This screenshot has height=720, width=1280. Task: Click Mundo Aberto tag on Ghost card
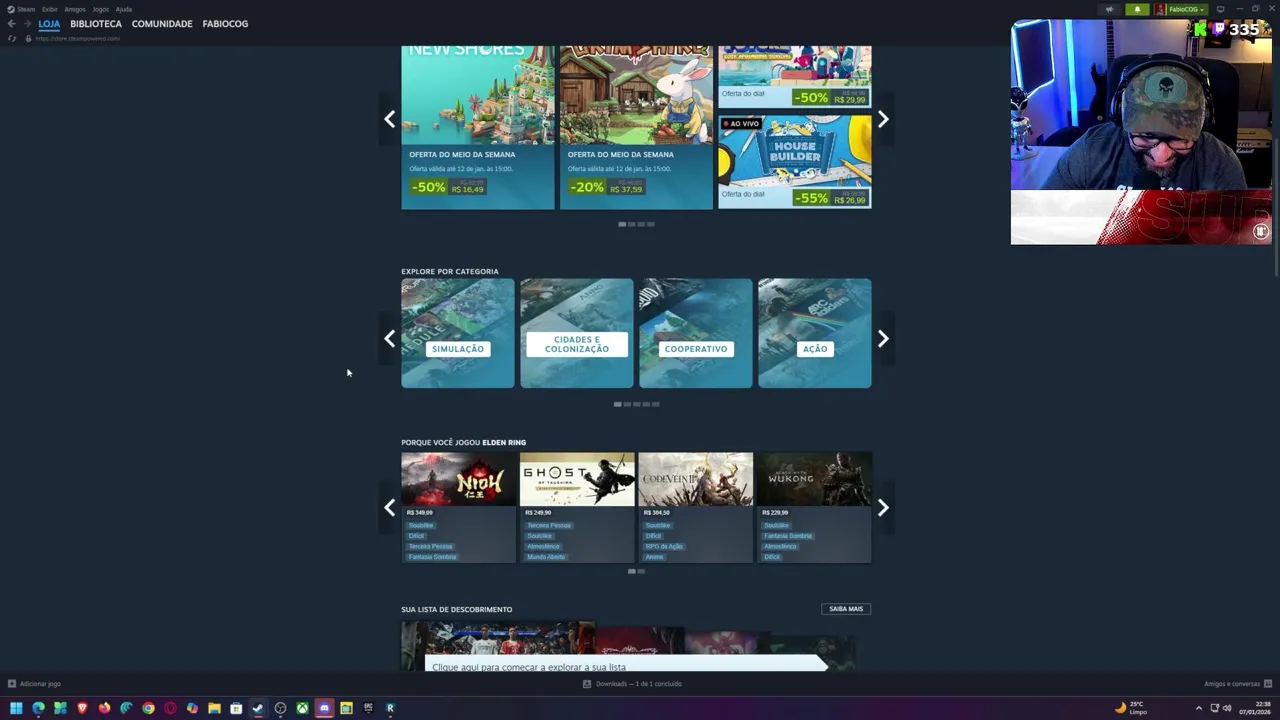pos(546,556)
